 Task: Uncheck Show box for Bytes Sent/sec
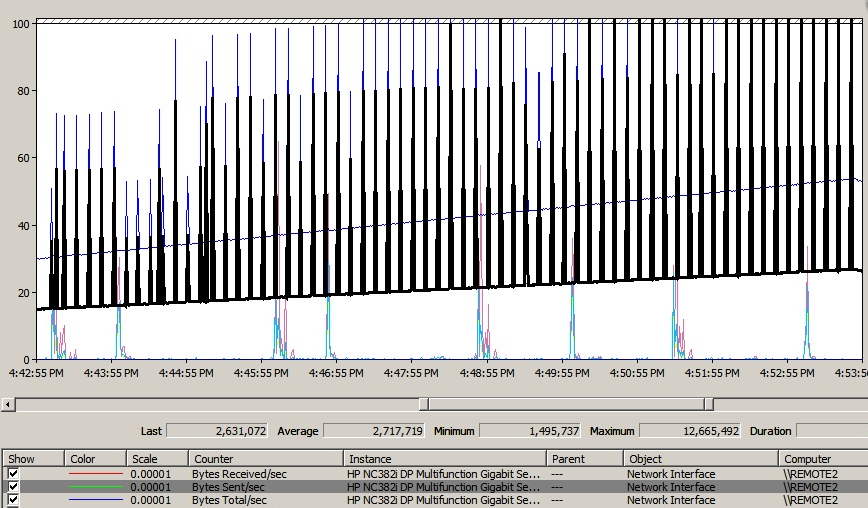click(14, 487)
